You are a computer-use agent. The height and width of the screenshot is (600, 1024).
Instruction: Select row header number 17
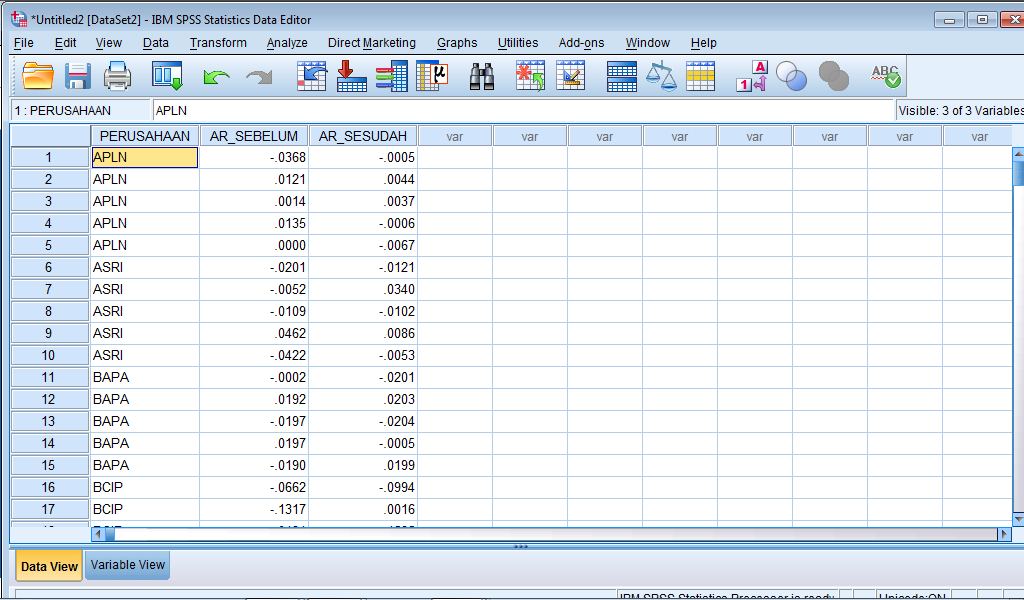49,509
